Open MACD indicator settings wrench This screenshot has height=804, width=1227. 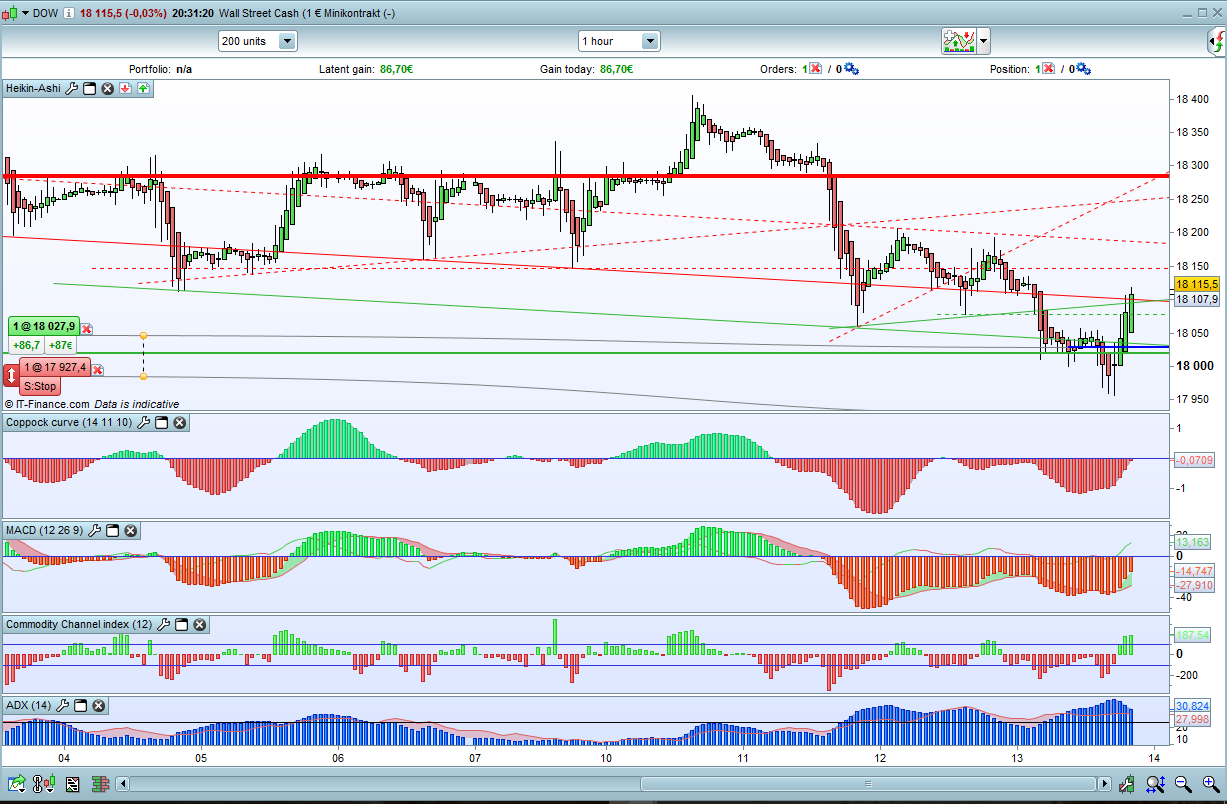point(94,530)
